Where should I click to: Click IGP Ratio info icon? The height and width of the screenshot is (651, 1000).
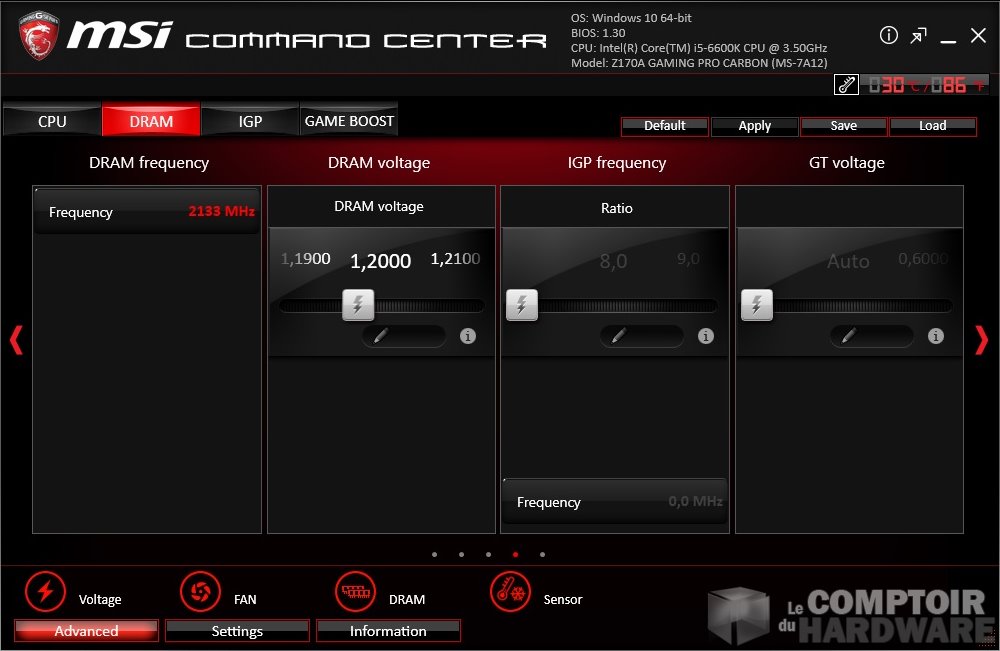pos(705,336)
